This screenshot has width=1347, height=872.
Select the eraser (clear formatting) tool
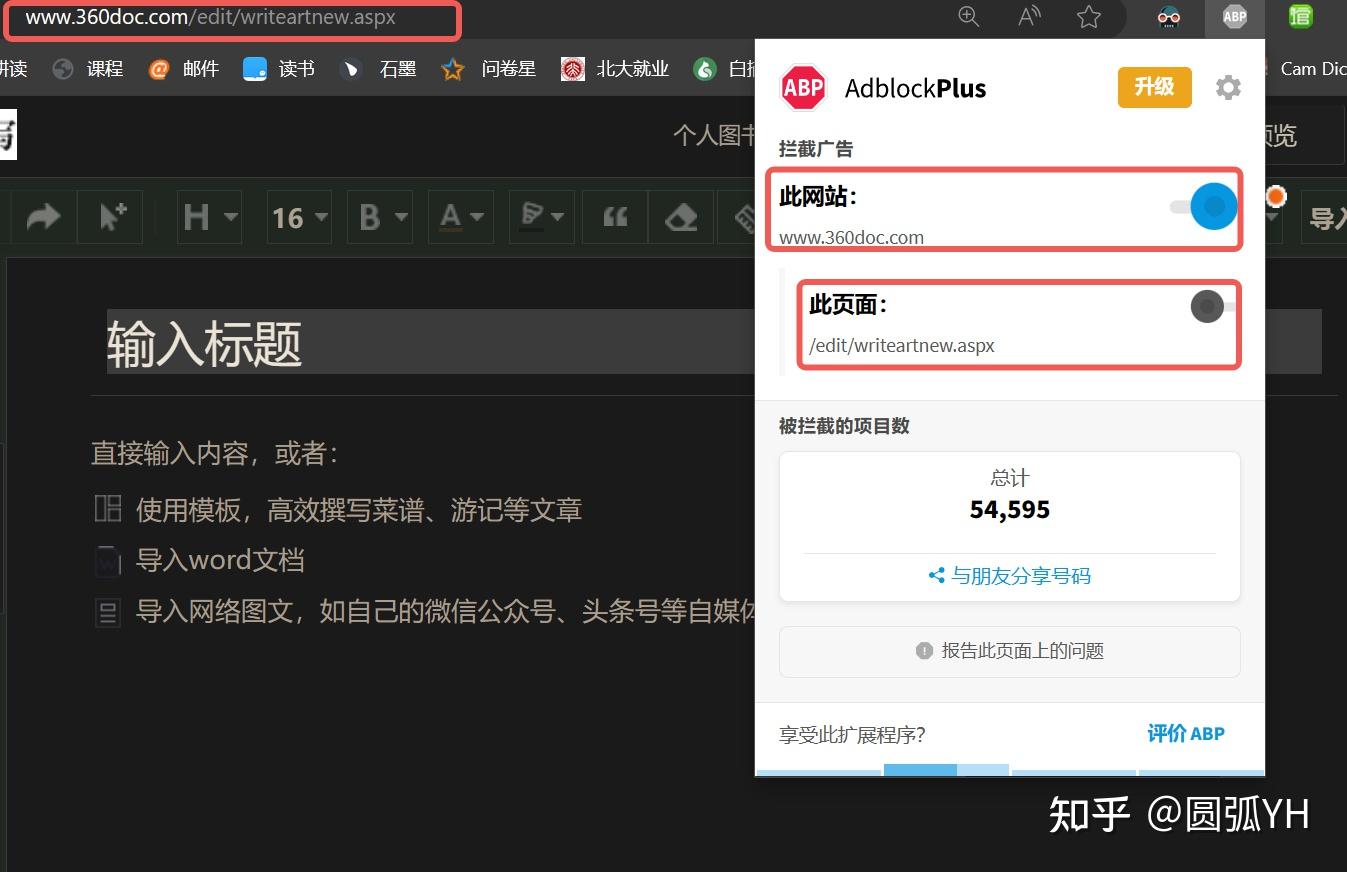pos(681,216)
